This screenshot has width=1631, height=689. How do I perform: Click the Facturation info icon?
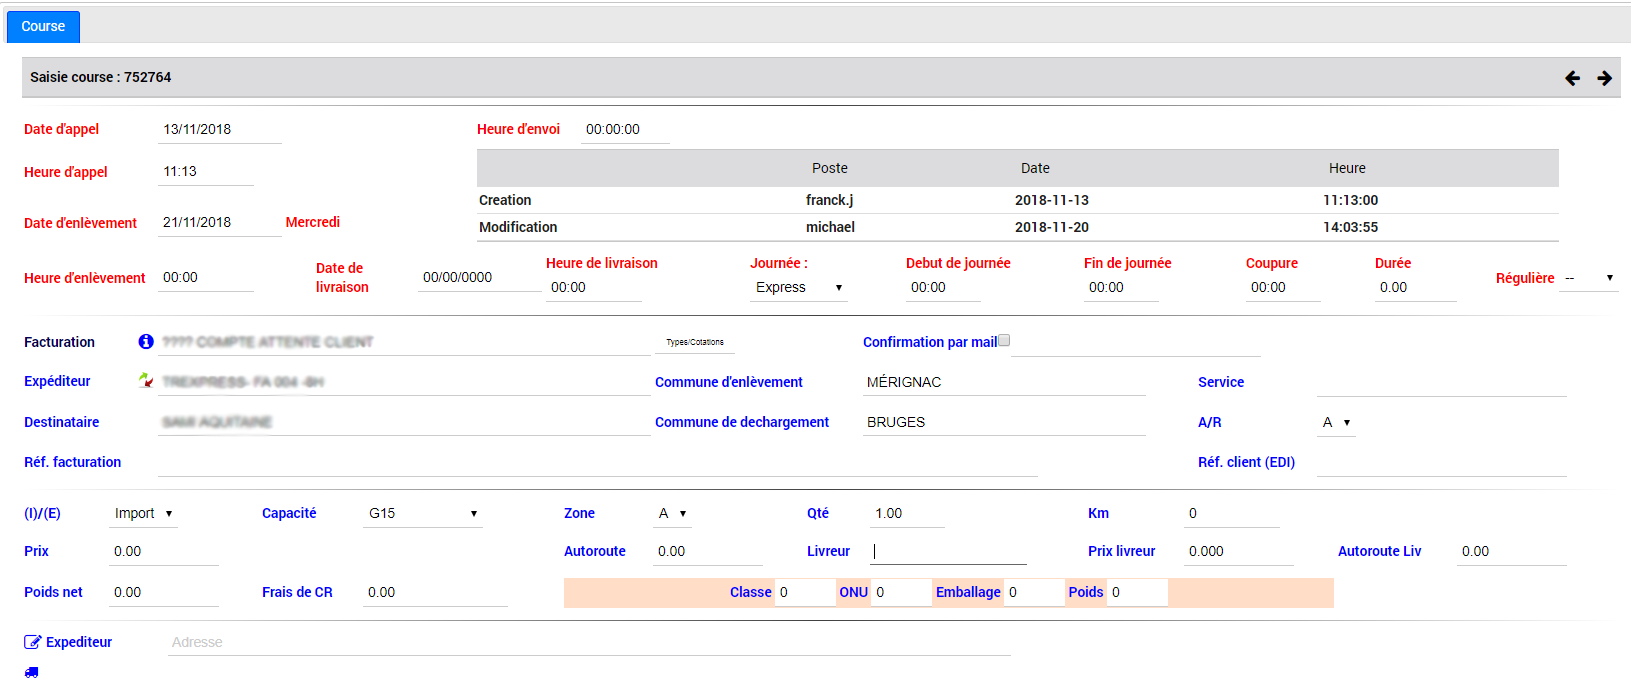coord(146,342)
